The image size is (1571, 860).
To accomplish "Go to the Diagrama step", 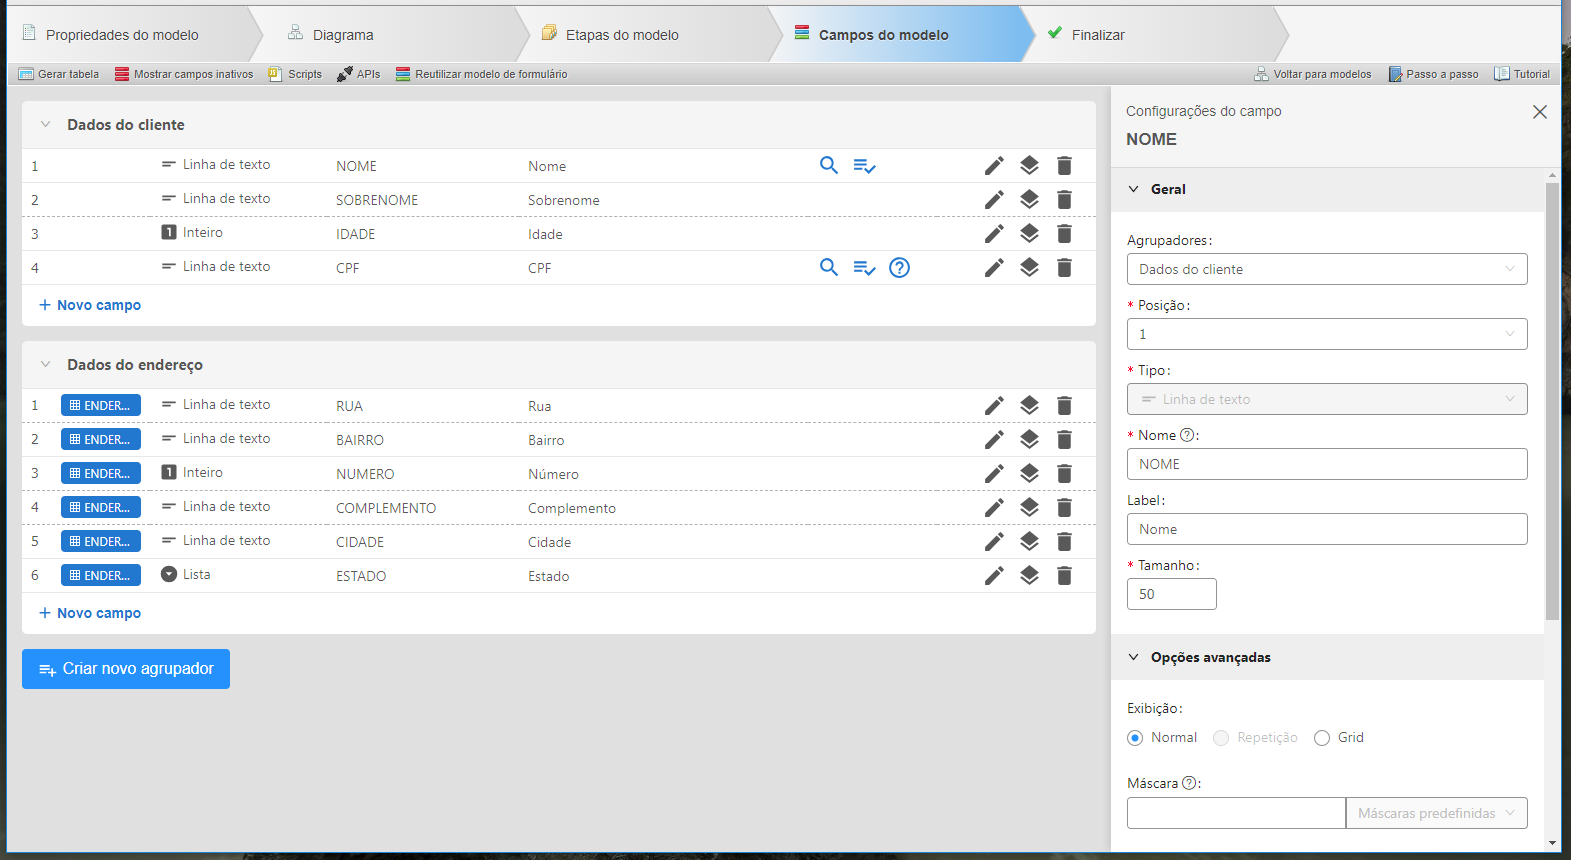I will click(x=343, y=35).
